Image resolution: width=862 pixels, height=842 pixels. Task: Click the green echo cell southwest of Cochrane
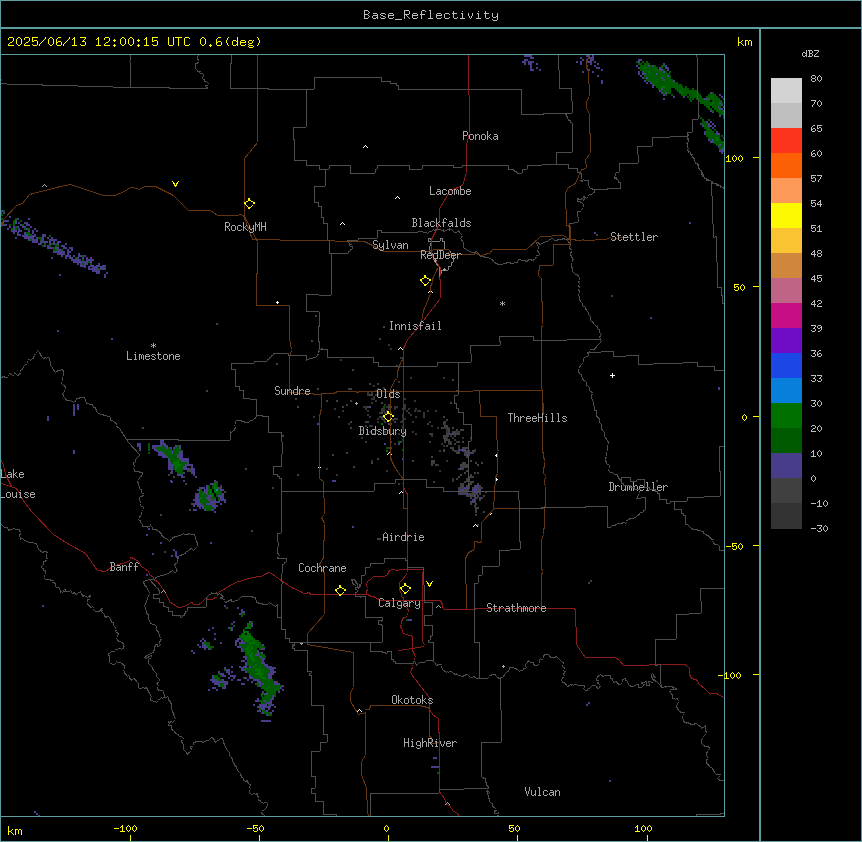[x=256, y=664]
